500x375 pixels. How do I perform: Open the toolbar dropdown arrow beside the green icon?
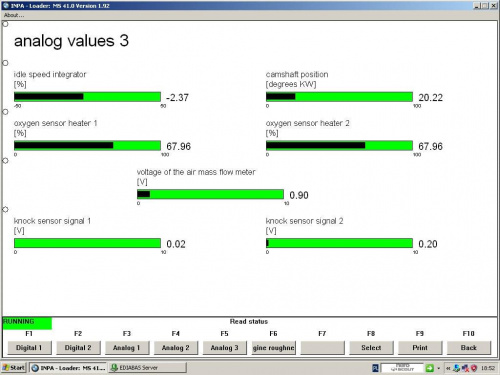coord(439,368)
